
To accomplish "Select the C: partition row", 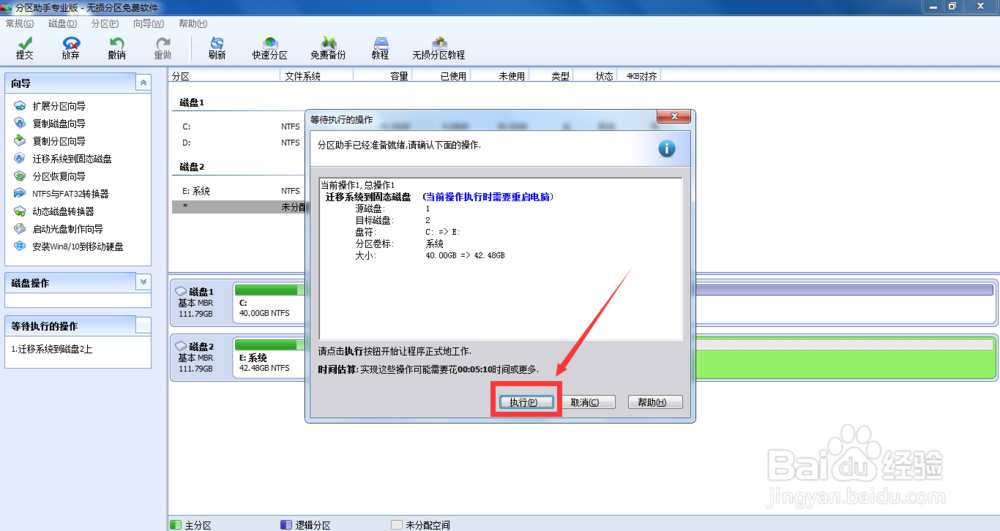I will pyautogui.click(x=239, y=126).
